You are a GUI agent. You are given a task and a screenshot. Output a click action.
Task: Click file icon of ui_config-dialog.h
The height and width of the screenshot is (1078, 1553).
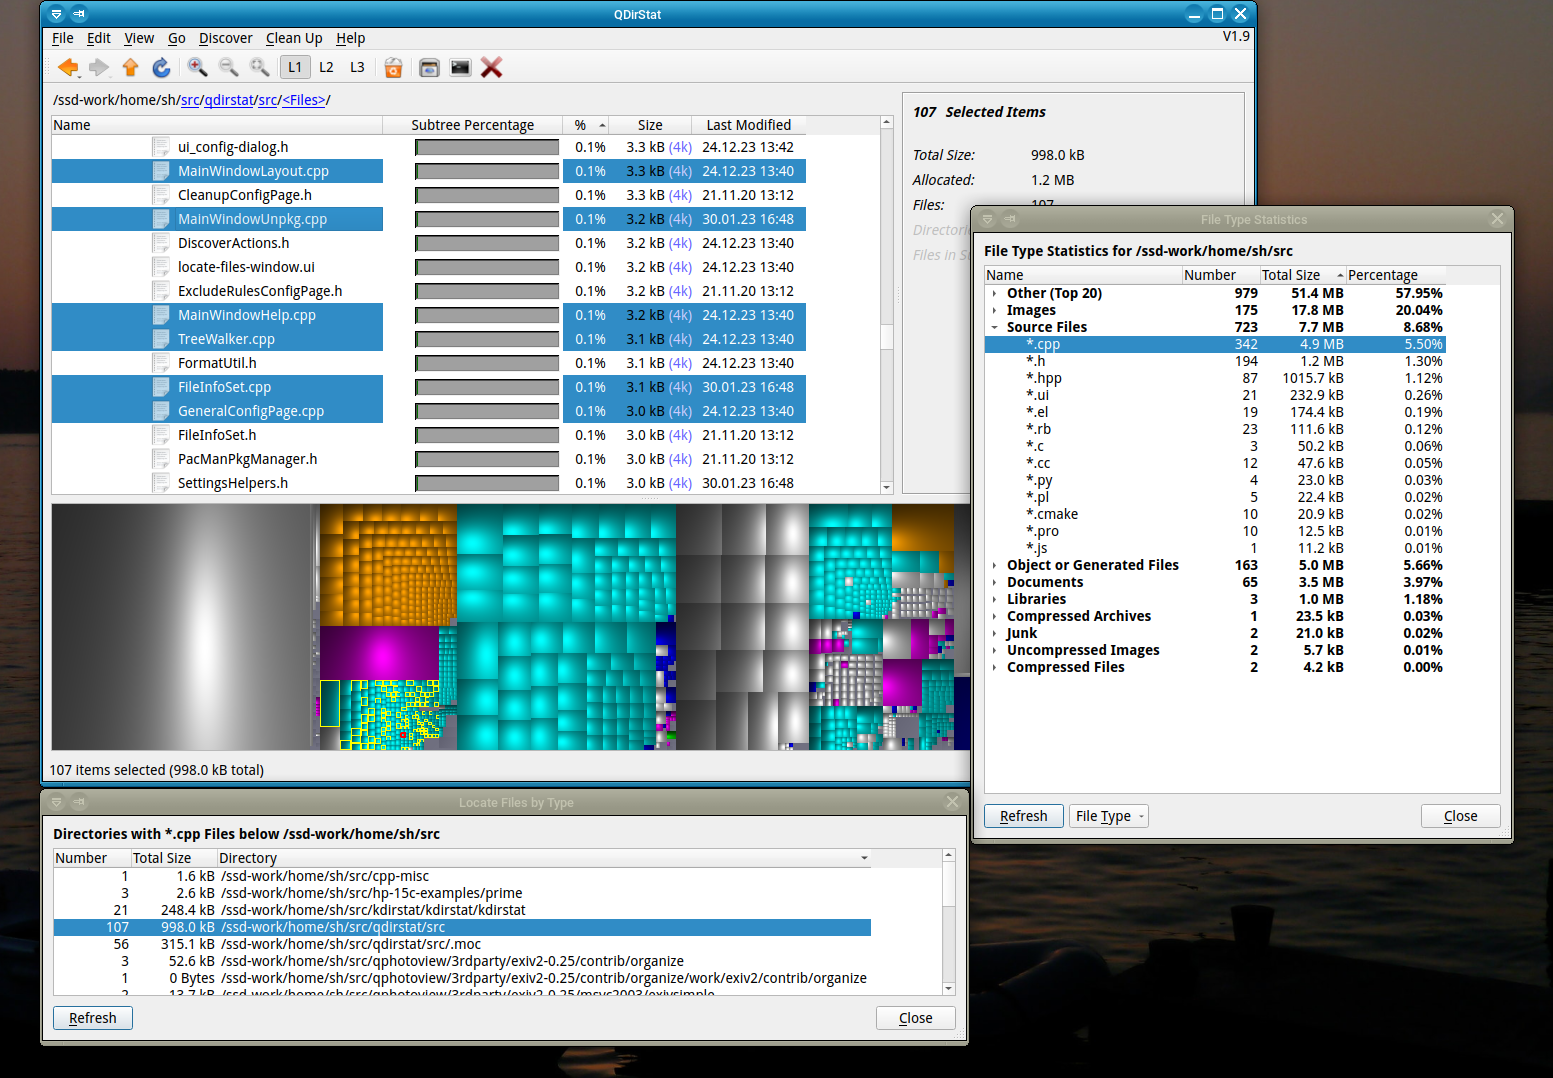[x=160, y=147]
